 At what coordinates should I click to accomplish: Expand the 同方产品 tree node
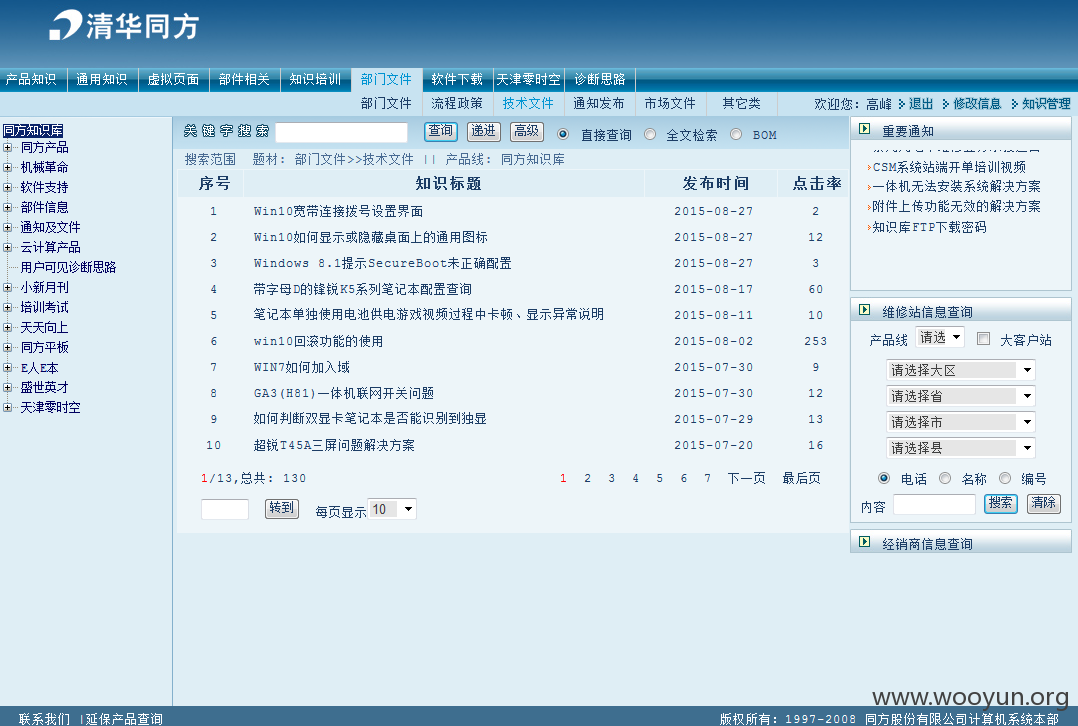coord(7,147)
